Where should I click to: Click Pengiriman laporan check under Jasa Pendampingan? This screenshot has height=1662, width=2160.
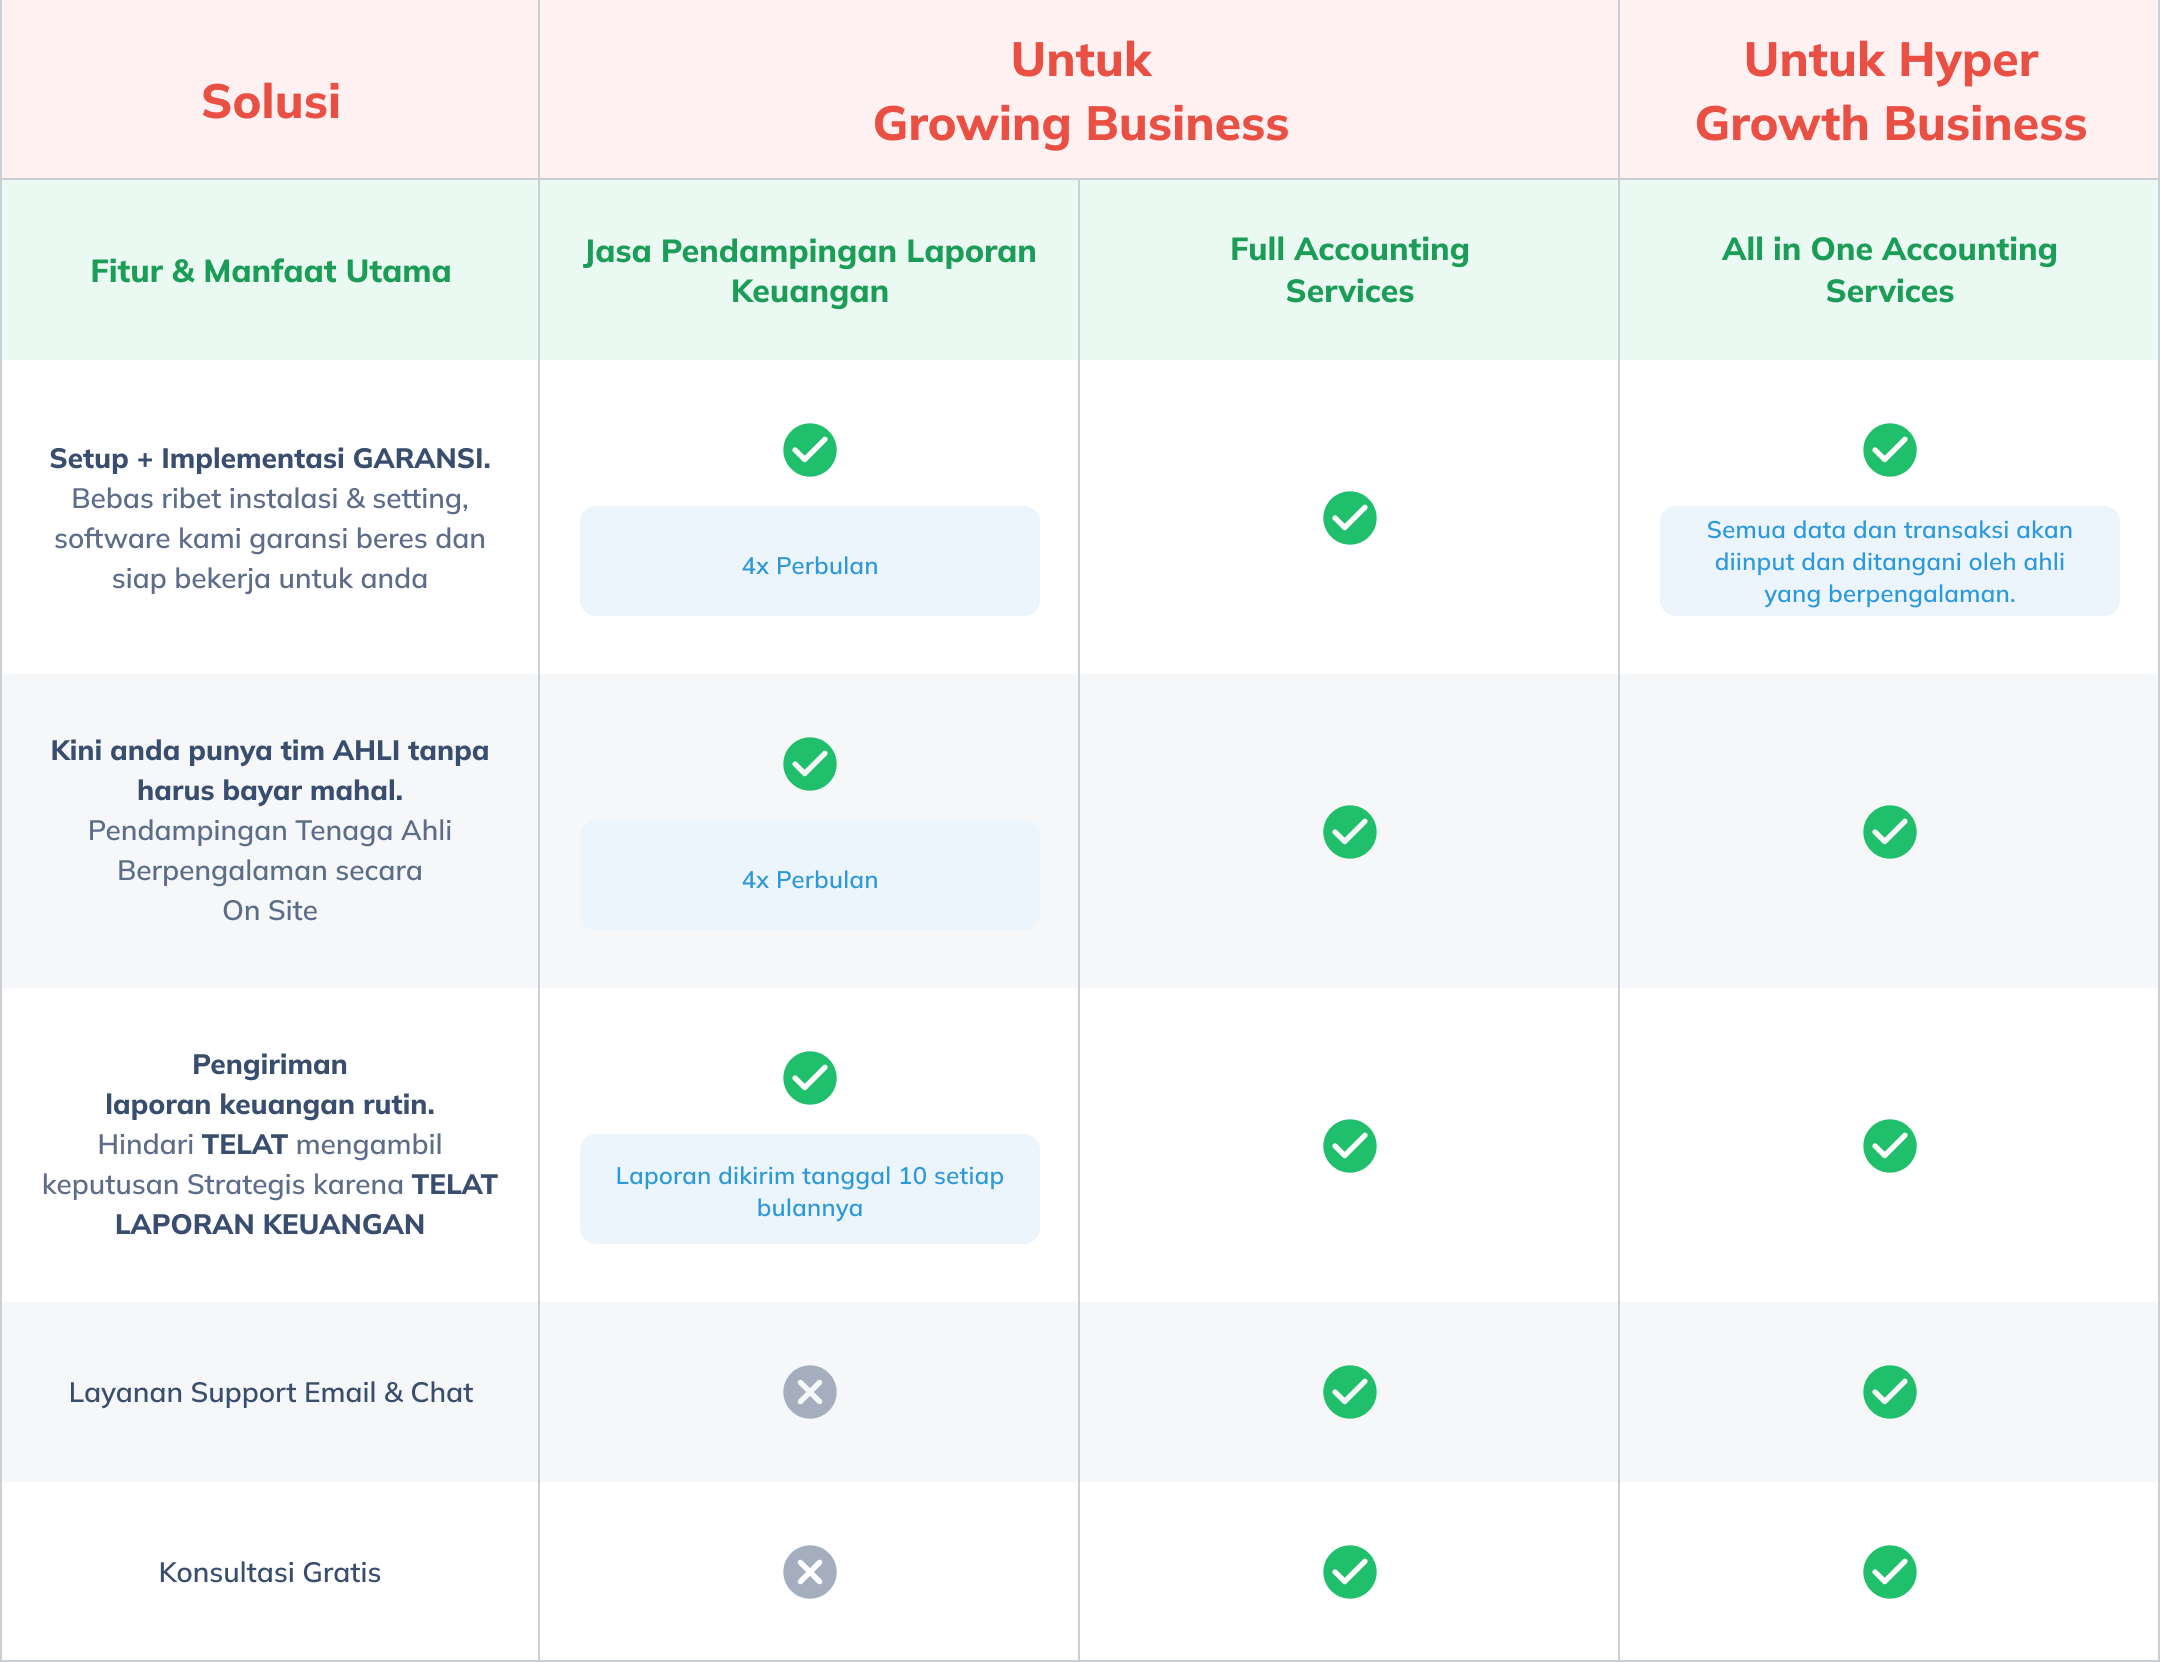point(809,1078)
